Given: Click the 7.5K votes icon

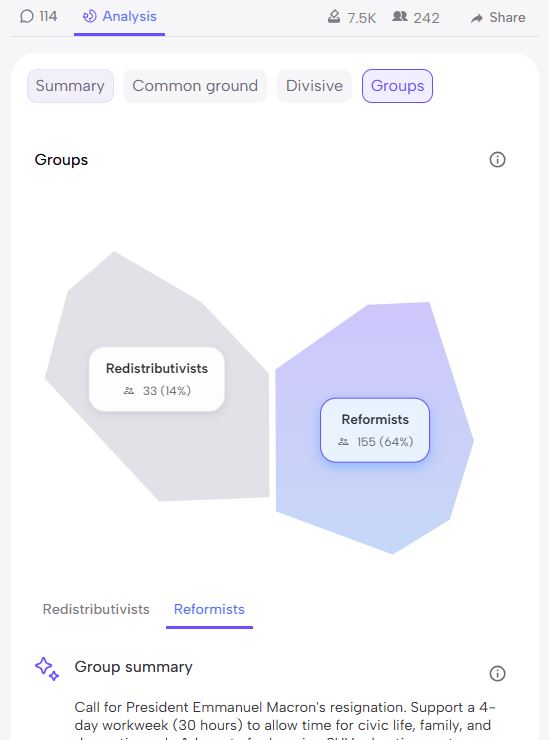Looking at the screenshot, I should pos(334,17).
